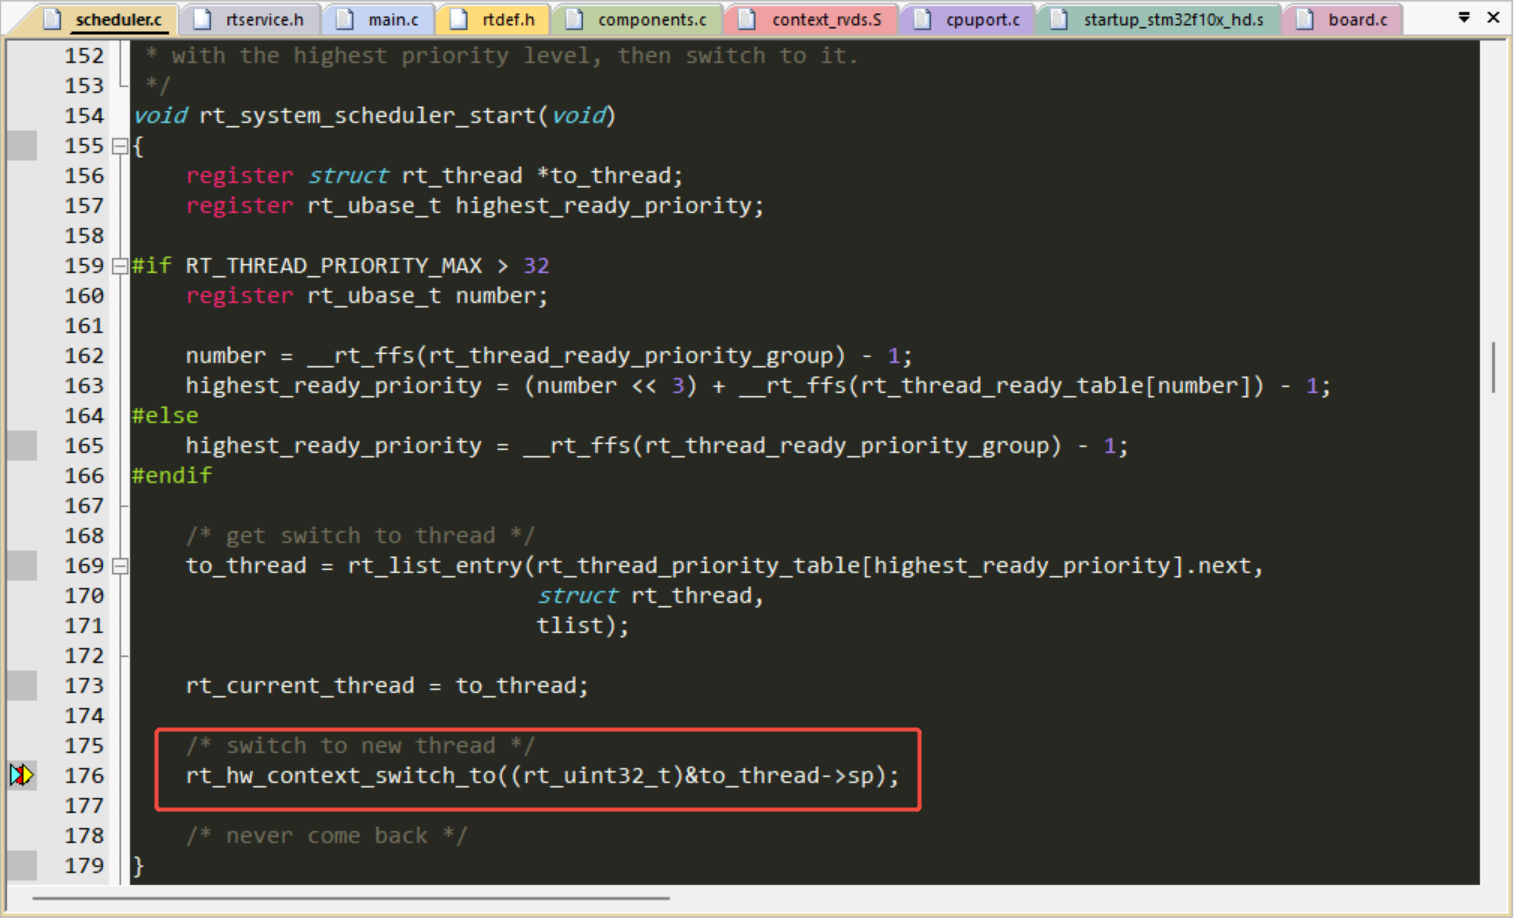The width and height of the screenshot is (1514, 918).
Task: Open the components.c tab
Action: coord(638,19)
